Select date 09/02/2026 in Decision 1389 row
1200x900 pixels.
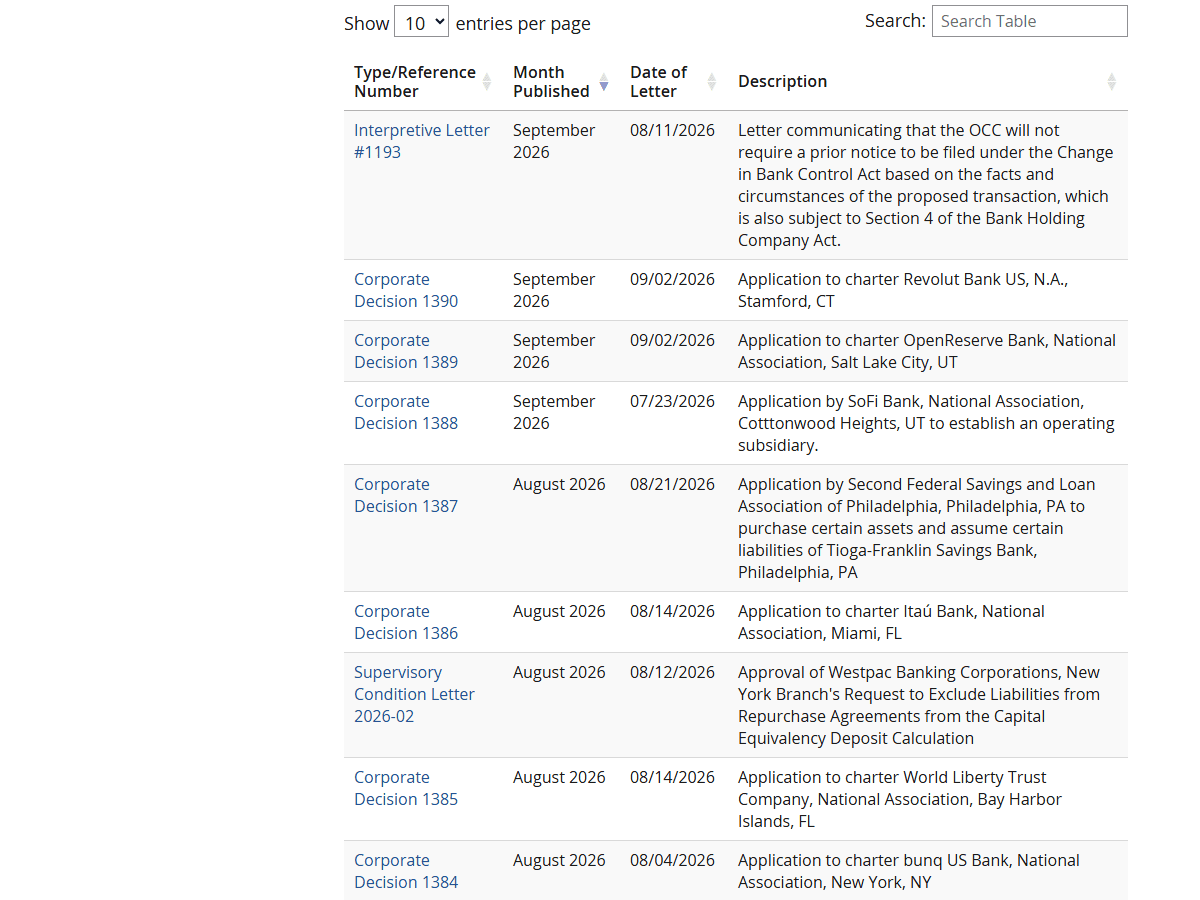pyautogui.click(x=672, y=340)
